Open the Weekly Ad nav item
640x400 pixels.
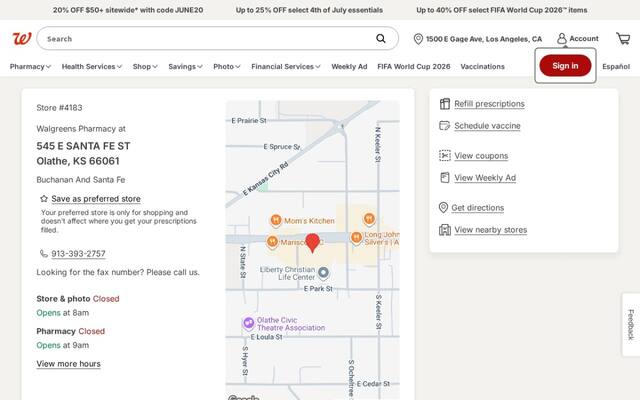click(349, 67)
